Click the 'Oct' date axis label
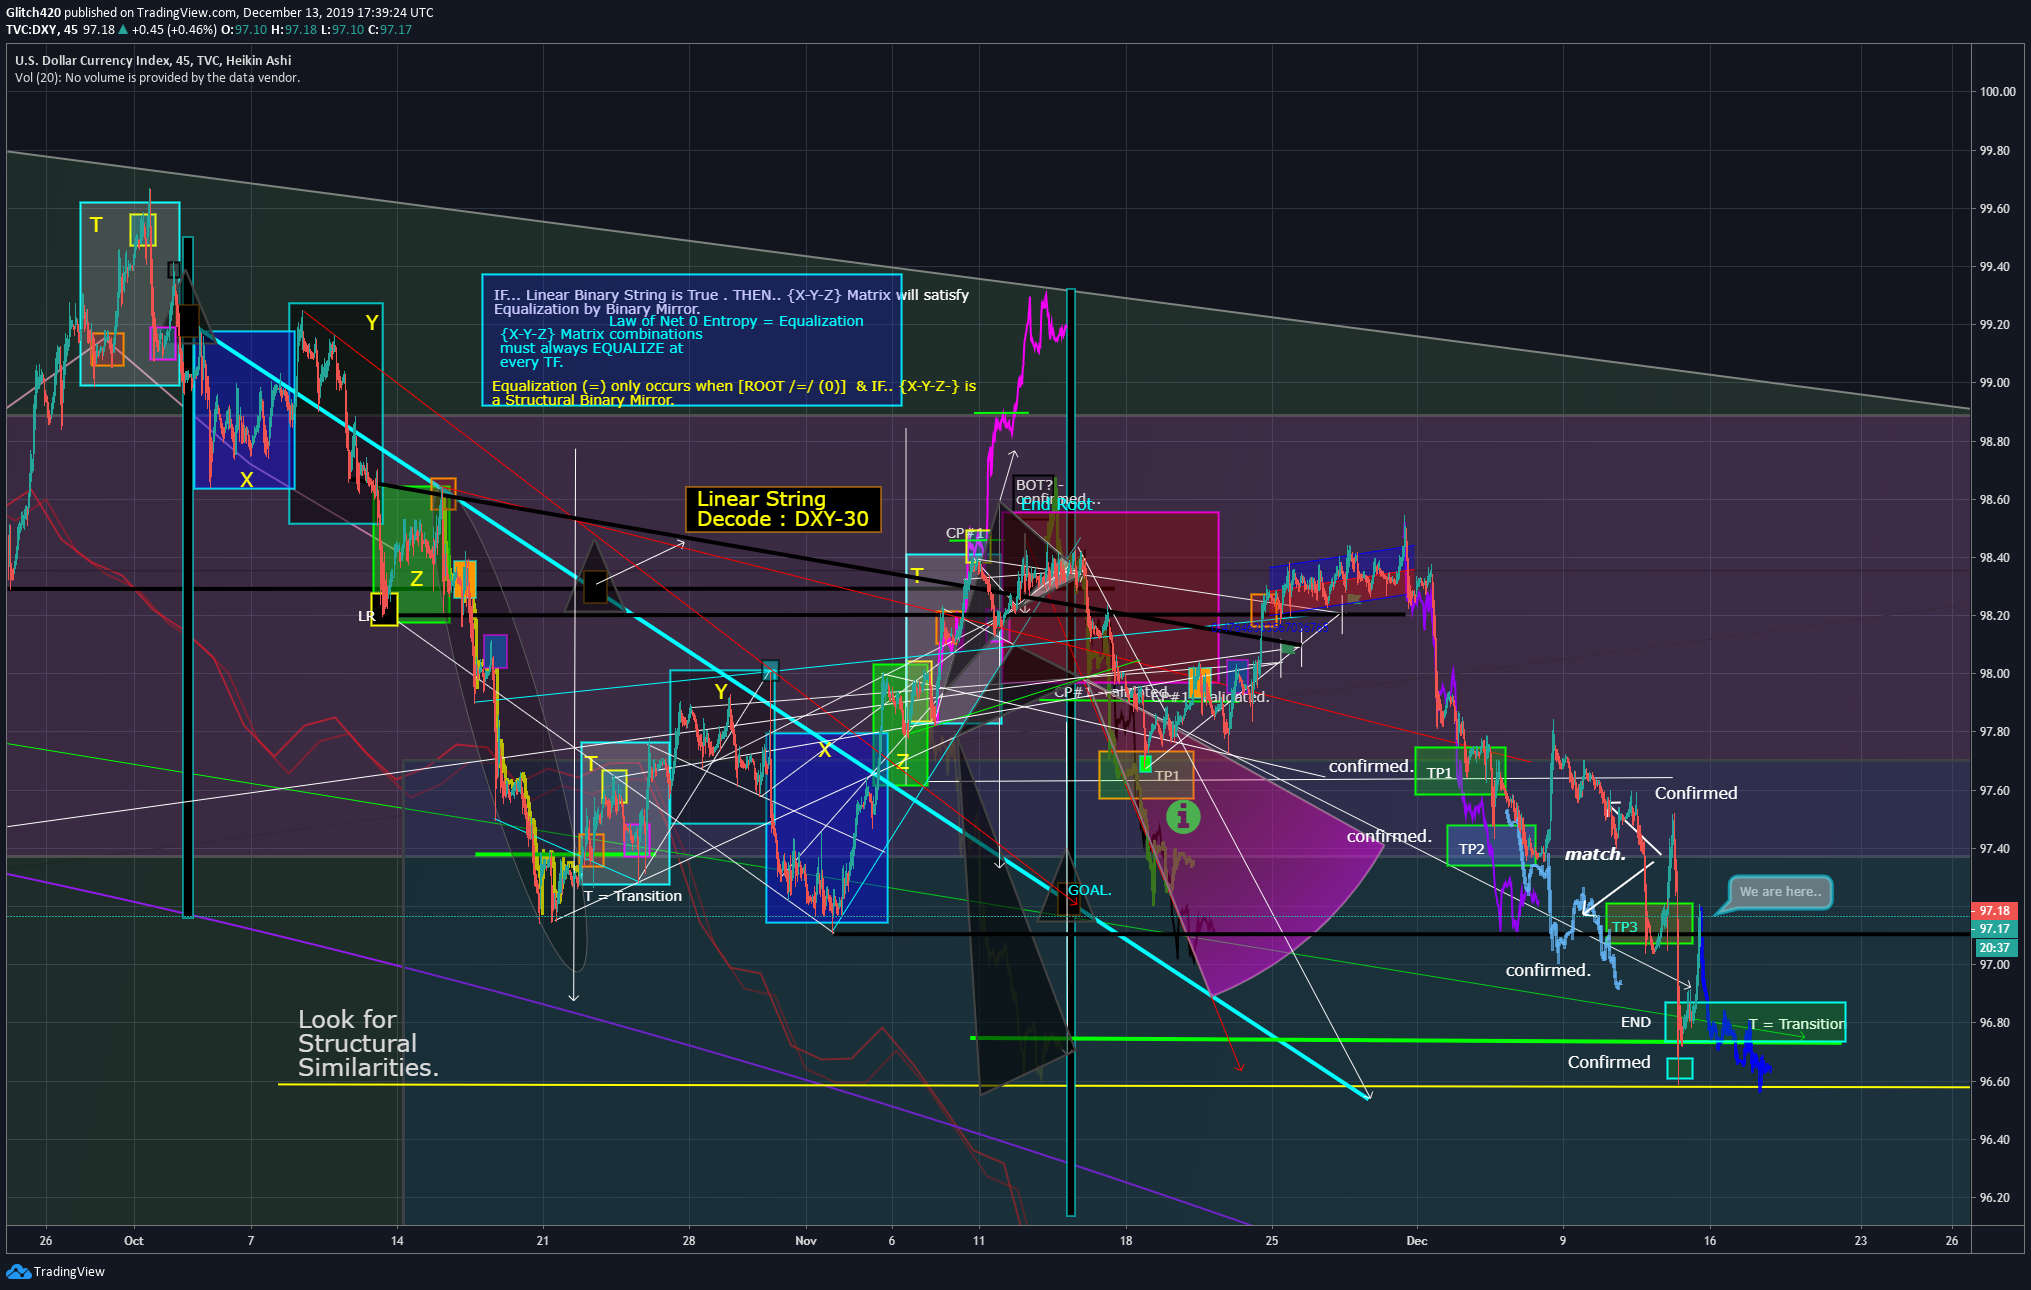This screenshot has width=2031, height=1290. pyautogui.click(x=133, y=1240)
